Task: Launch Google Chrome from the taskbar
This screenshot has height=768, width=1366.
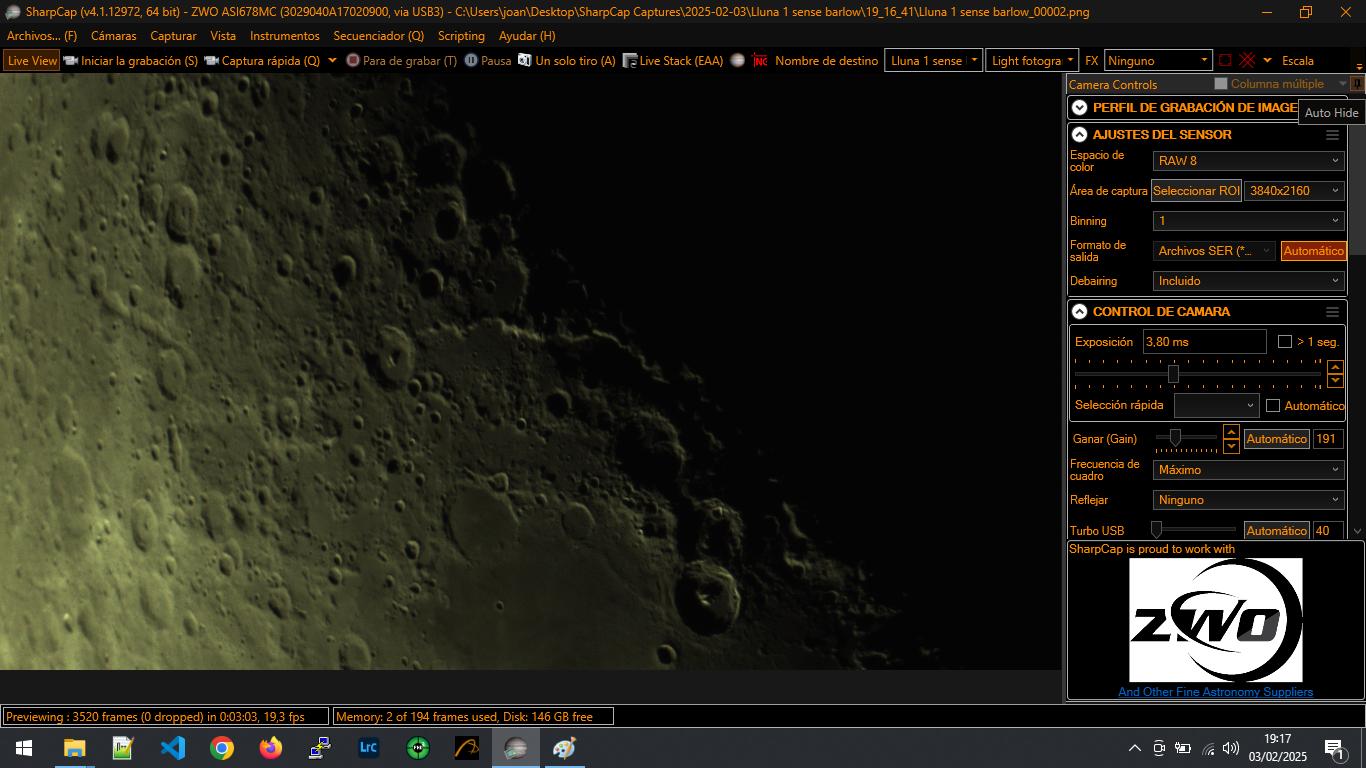Action: [x=222, y=748]
